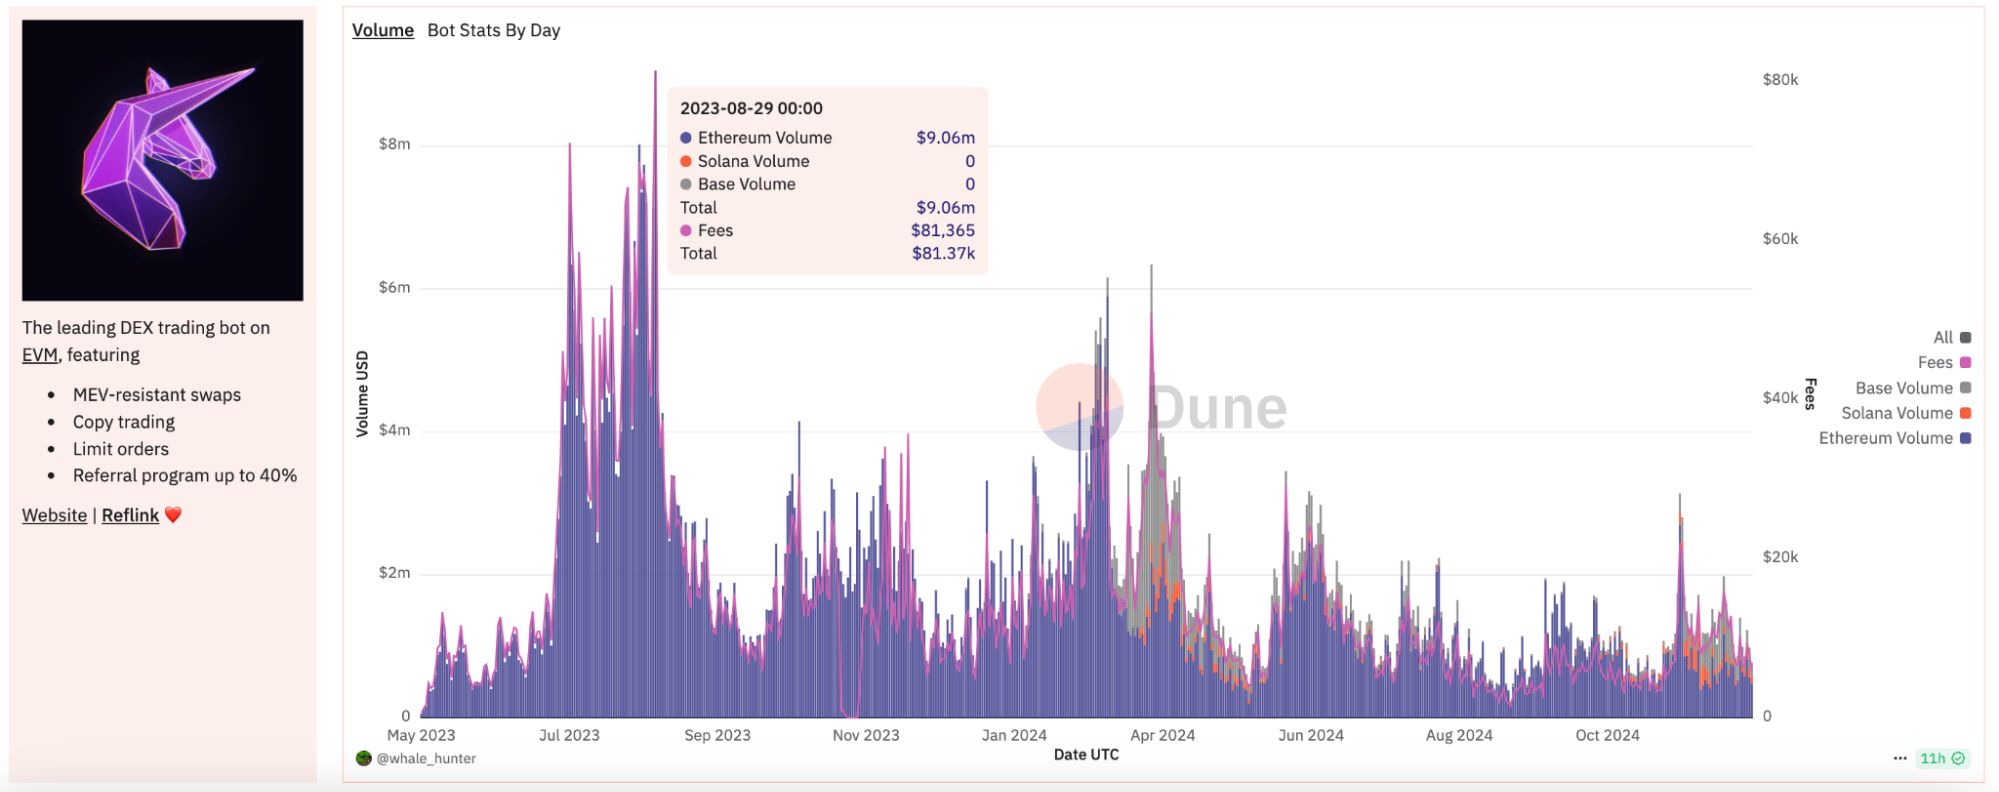
Task: Toggle Solana Volume series in legend
Action: [x=1896, y=413]
